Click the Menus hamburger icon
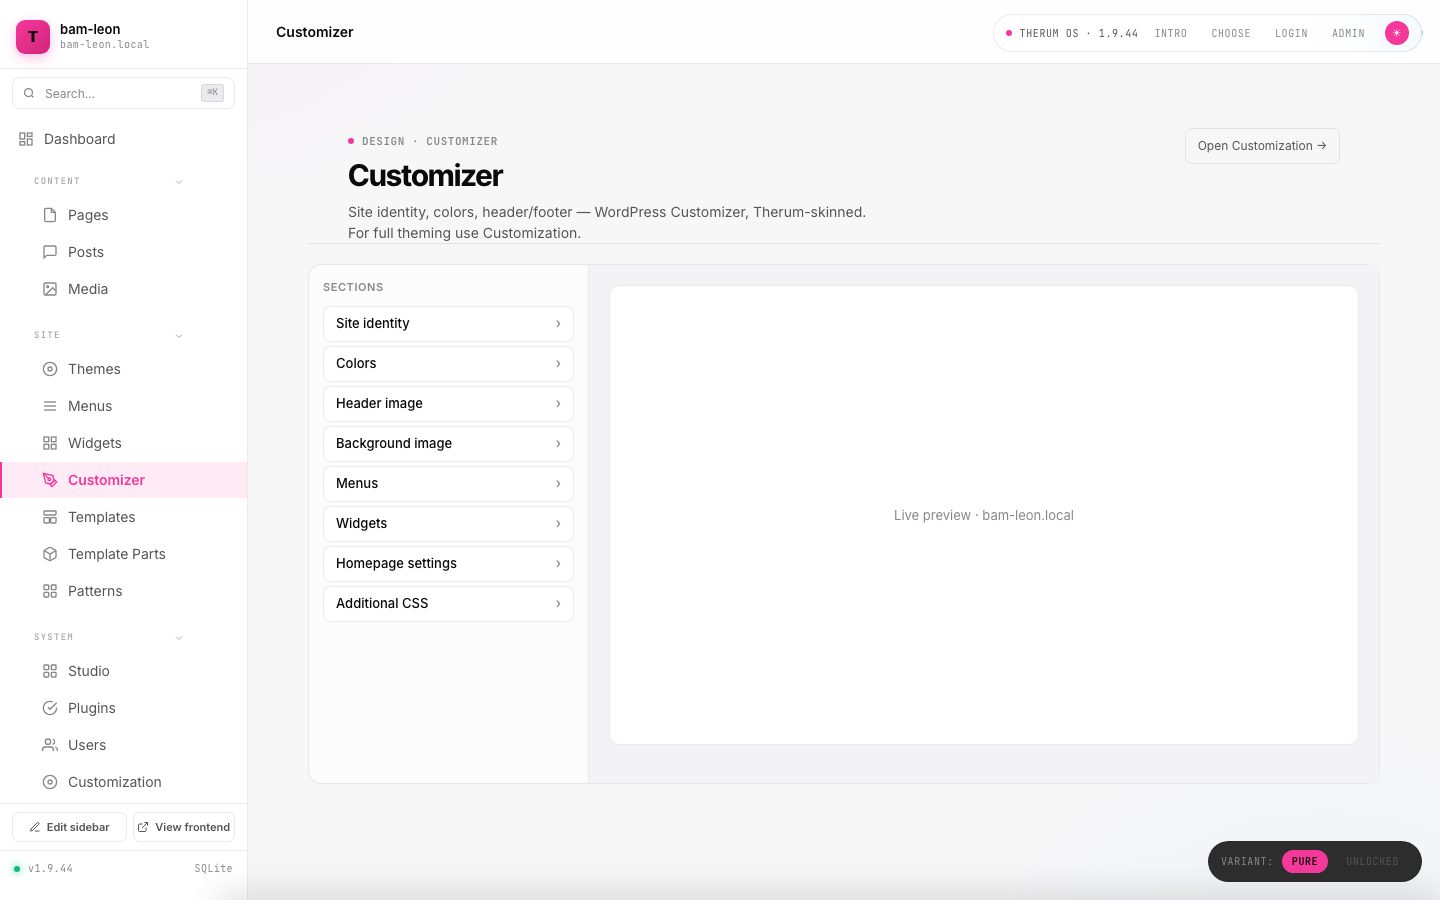 click(x=50, y=406)
